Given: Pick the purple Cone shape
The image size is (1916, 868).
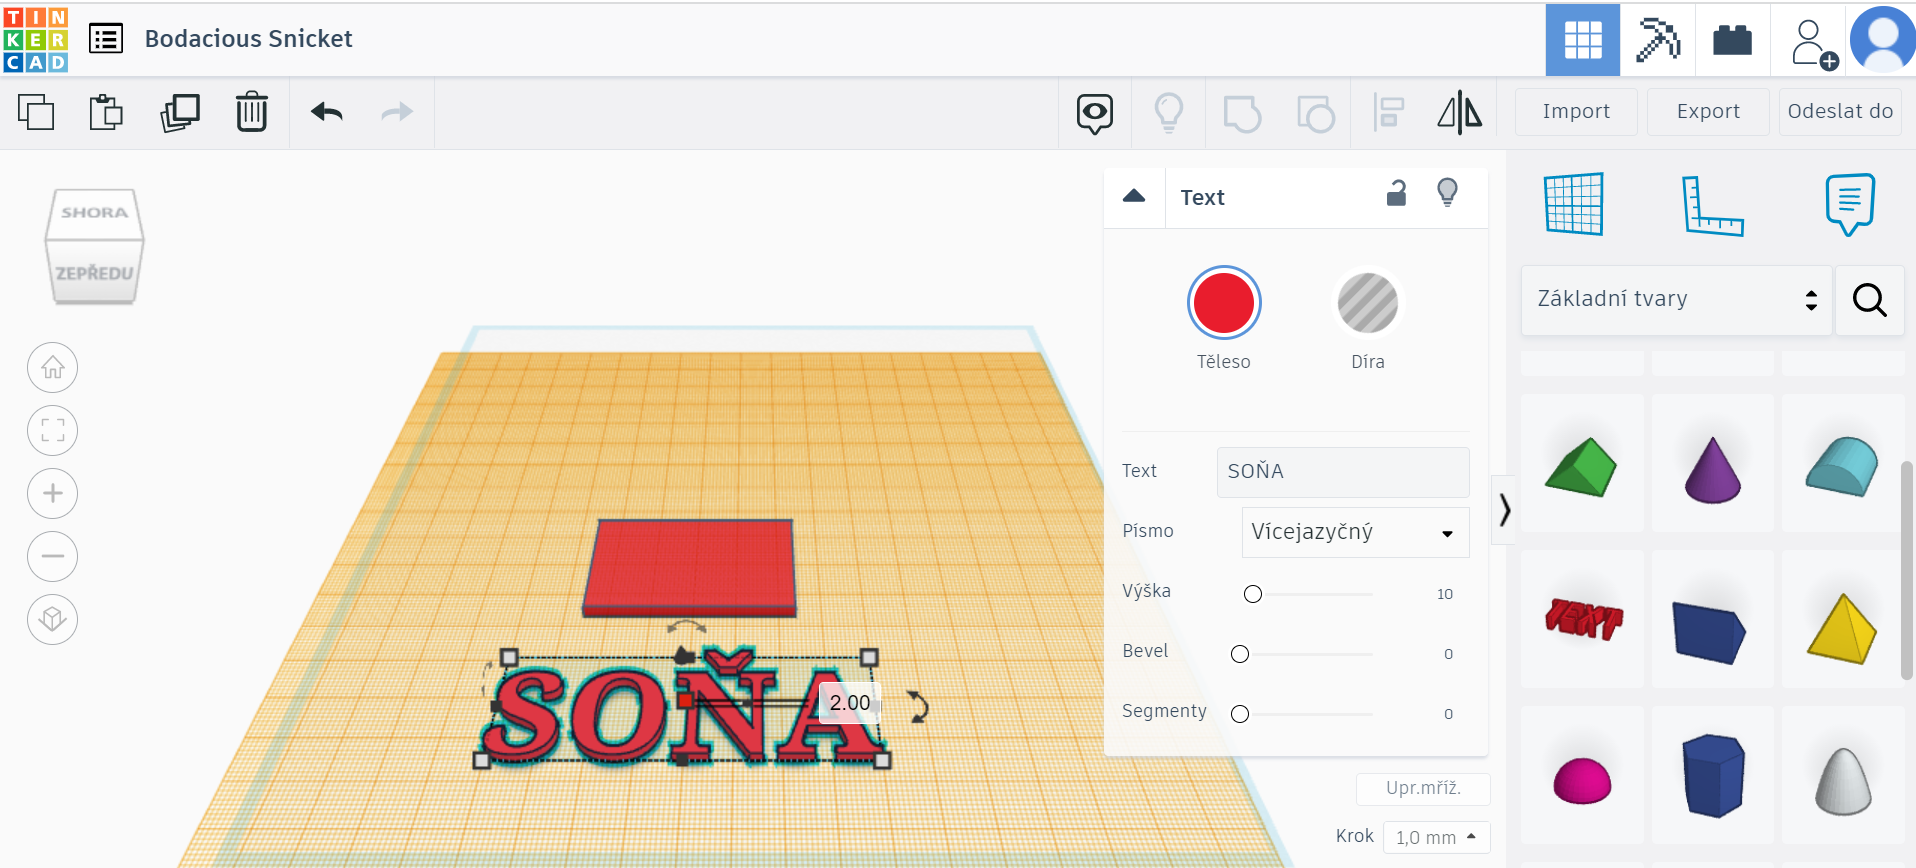Looking at the screenshot, I should click(x=1713, y=463).
